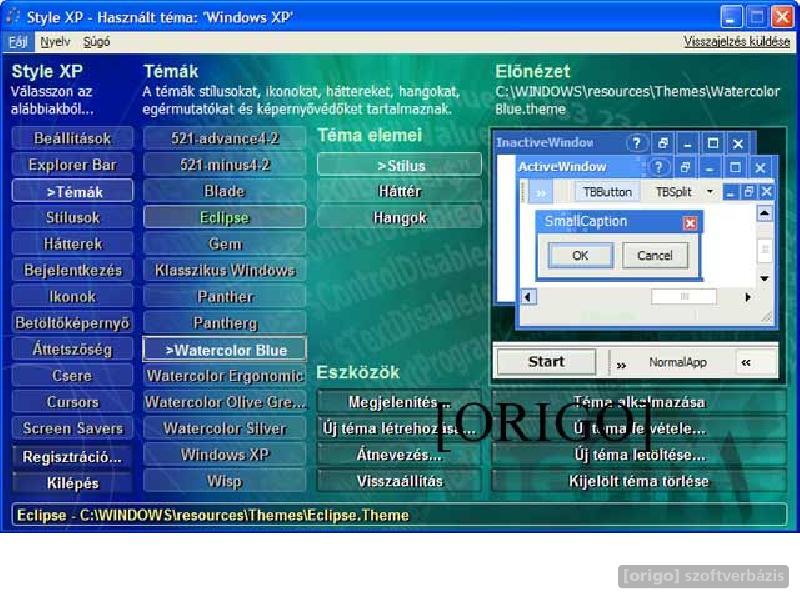The image size is (800, 600).
Task: Switch to the Stílusok section
Action: click(x=72, y=218)
